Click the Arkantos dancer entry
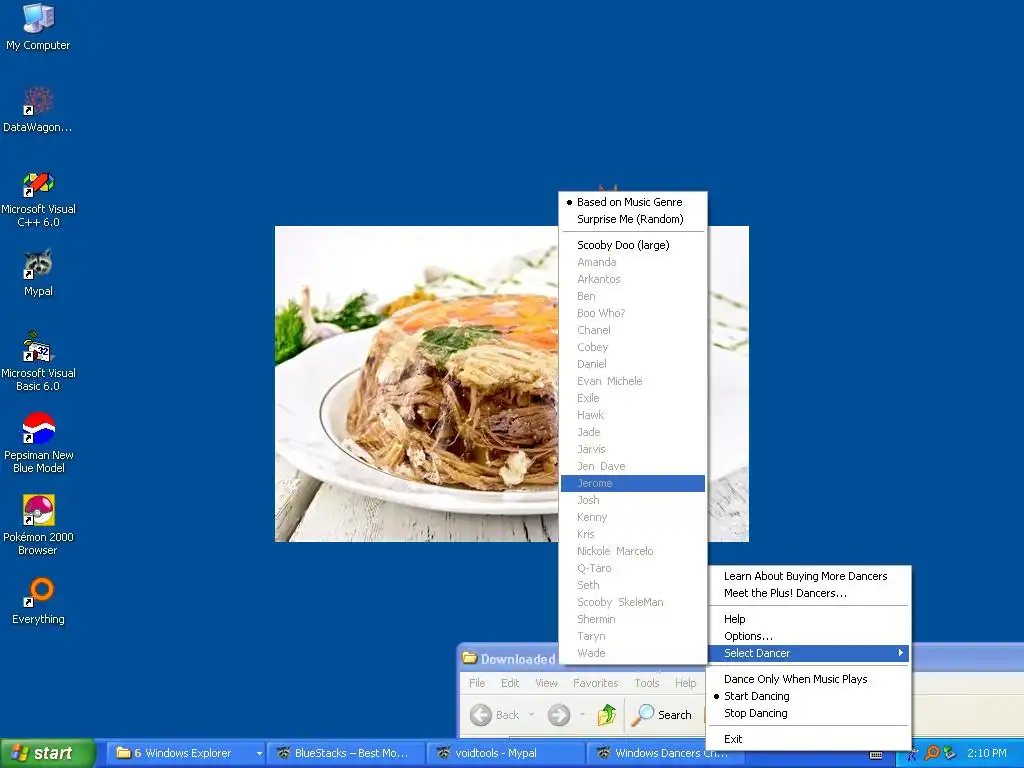 click(x=633, y=279)
